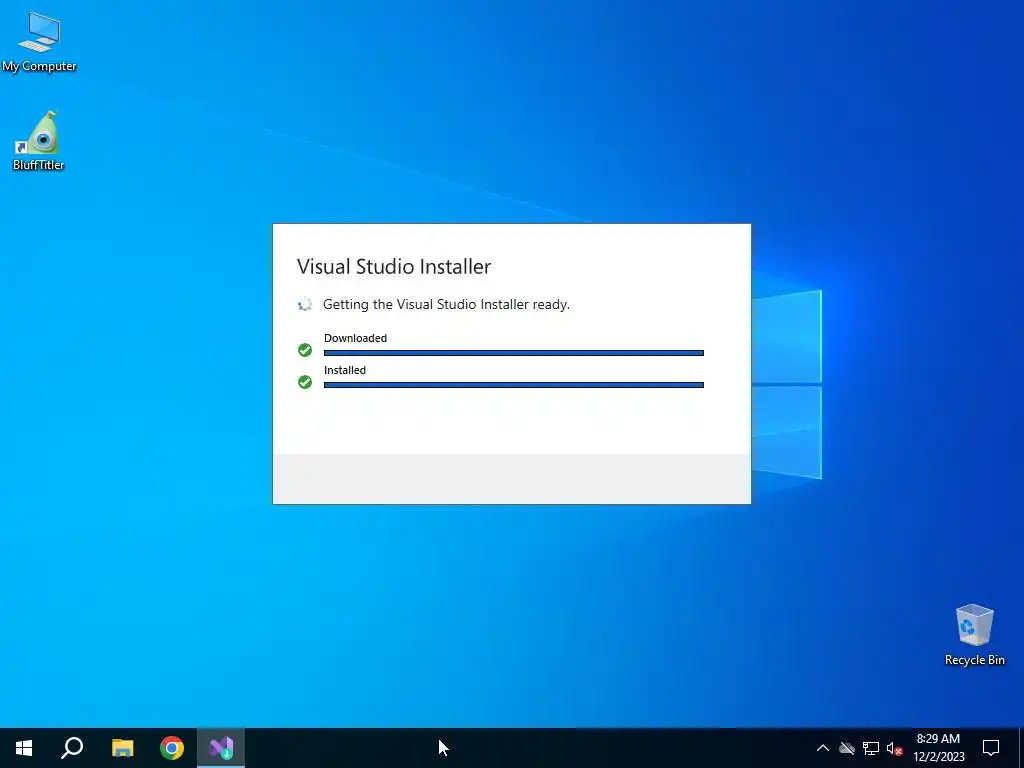Screen dimensions: 1024x768
Task: Click the Show desktop sliver at the taskbar edge
Action: click(x=1021, y=748)
